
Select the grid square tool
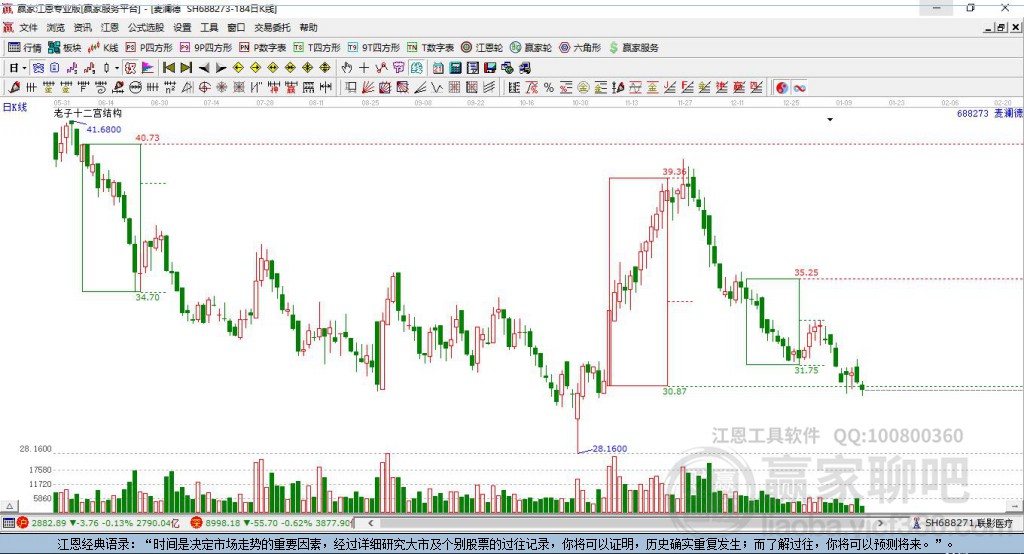(x=455, y=88)
